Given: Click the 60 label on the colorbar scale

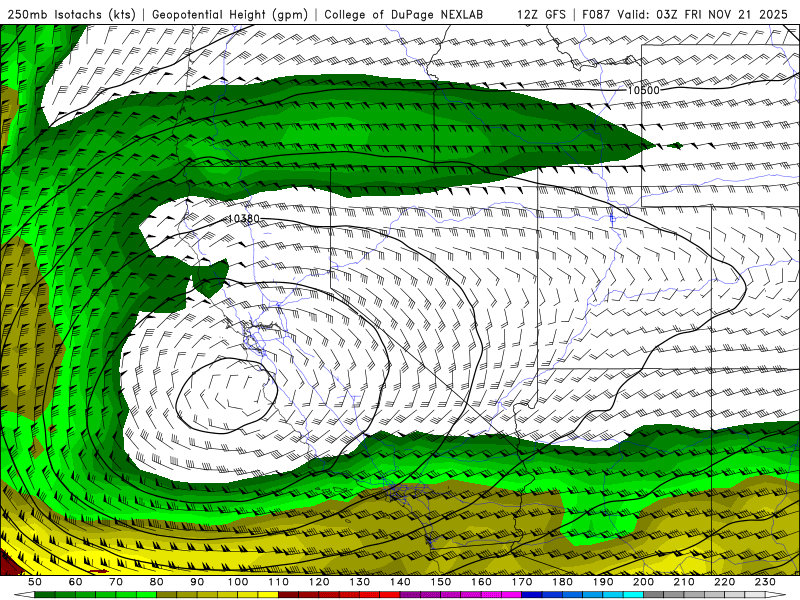Looking at the screenshot, I should click(76, 582).
